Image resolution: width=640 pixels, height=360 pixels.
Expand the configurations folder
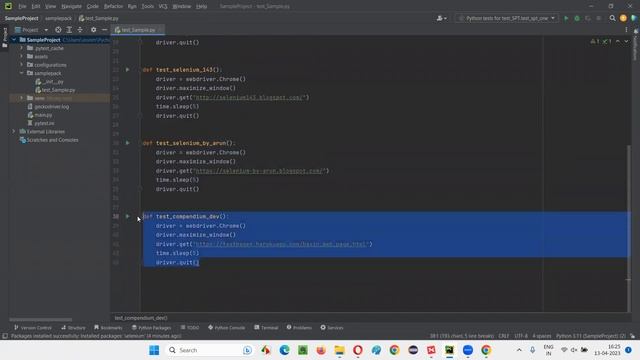(x=22, y=65)
